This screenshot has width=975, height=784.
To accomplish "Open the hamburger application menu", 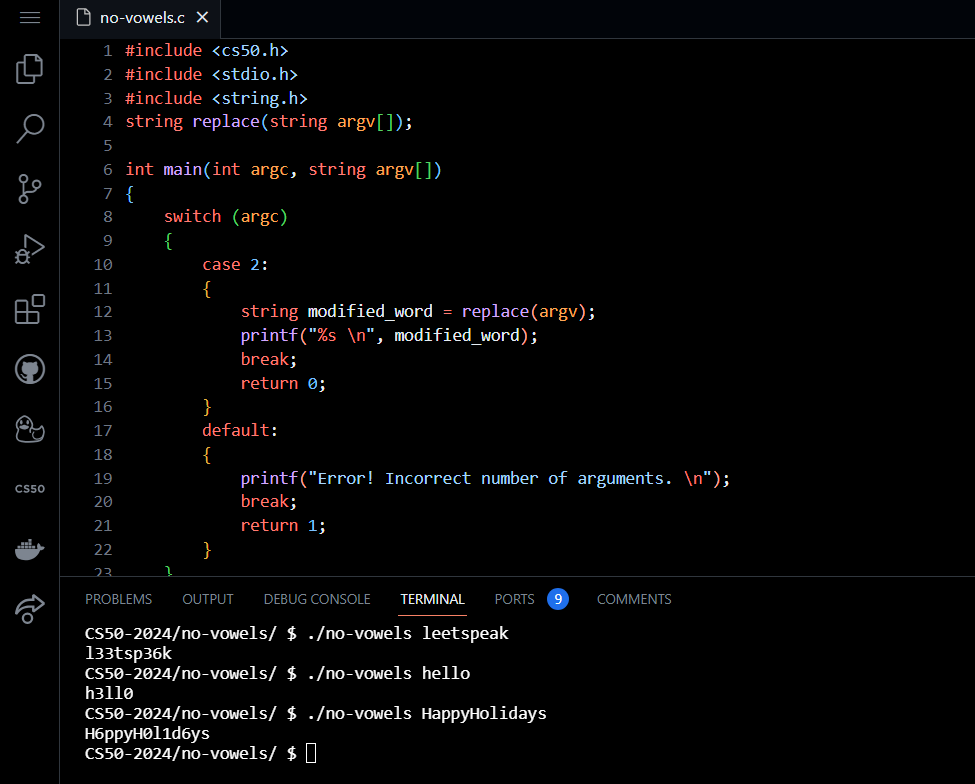I will pyautogui.click(x=30, y=17).
